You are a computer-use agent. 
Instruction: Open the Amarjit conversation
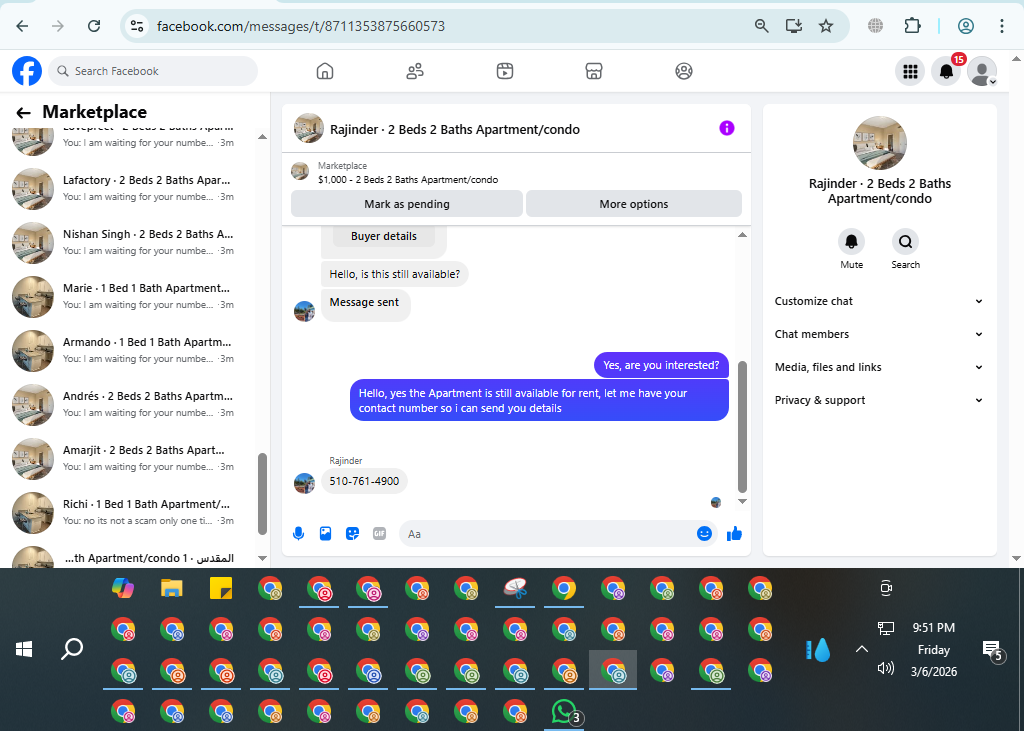click(131, 459)
